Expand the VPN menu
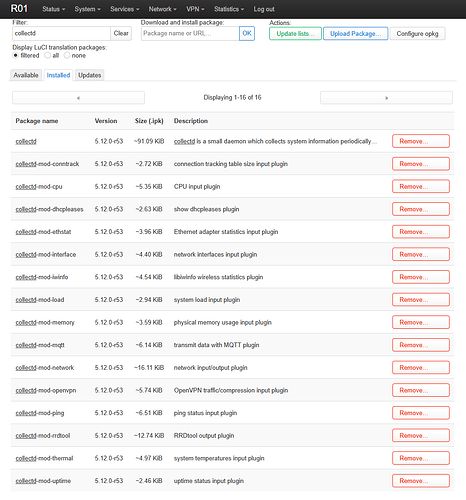The height and width of the screenshot is (500, 466). [195, 9]
